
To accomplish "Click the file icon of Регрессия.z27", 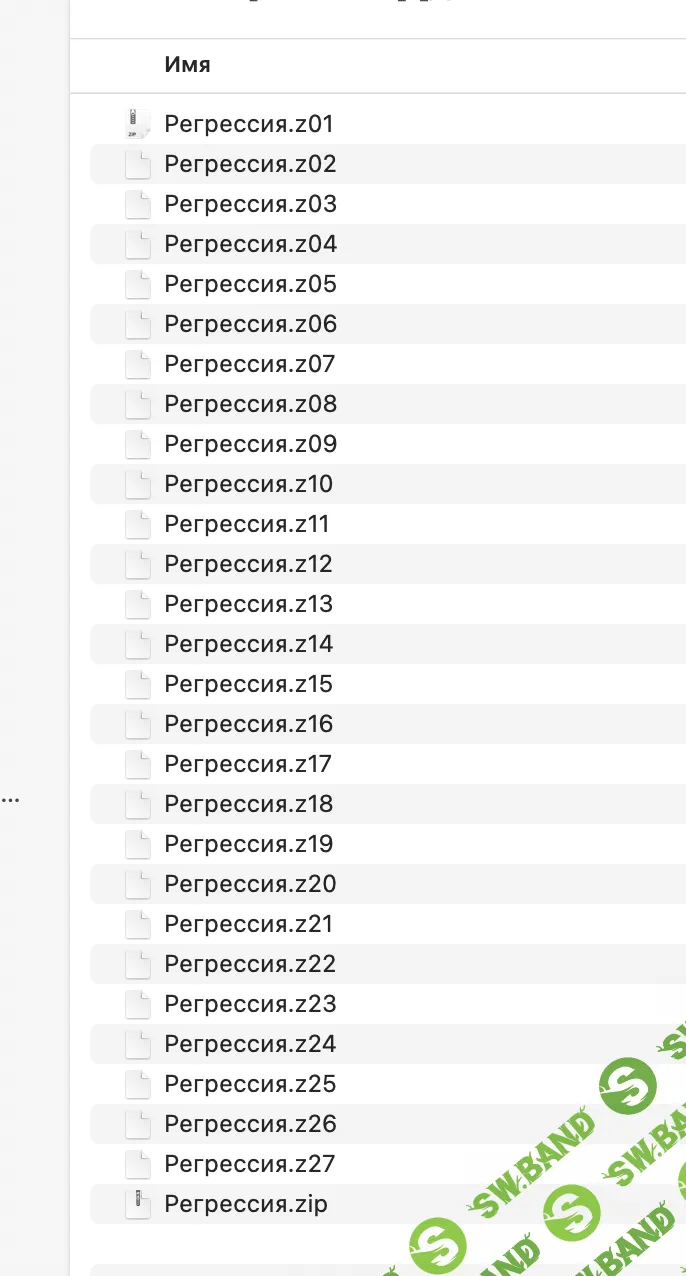I will (137, 1164).
